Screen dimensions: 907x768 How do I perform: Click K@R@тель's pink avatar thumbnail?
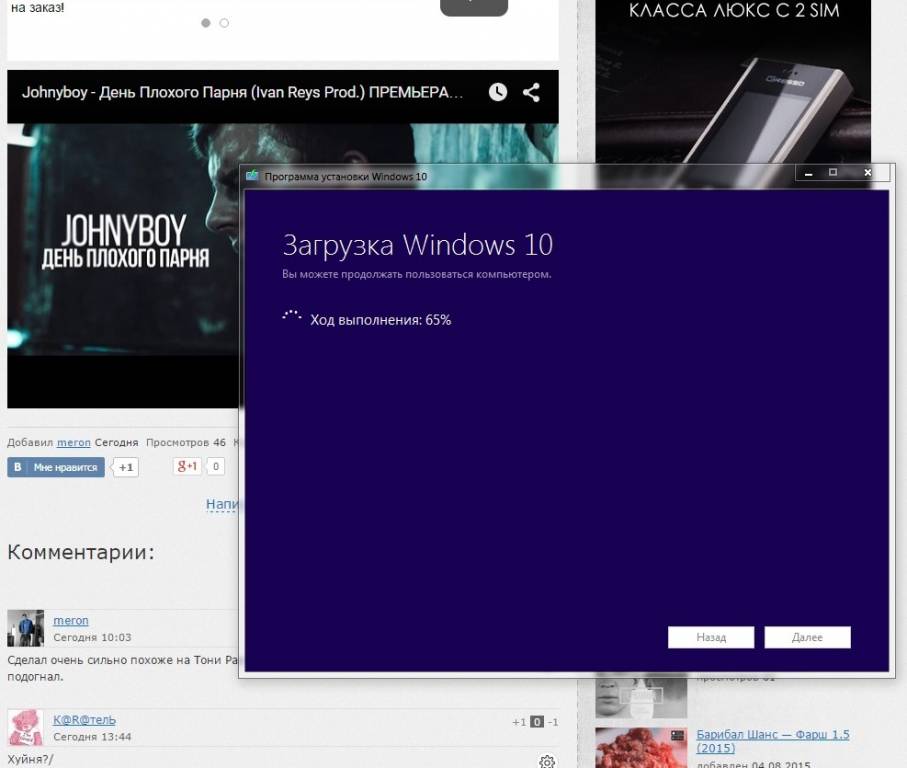point(25,728)
